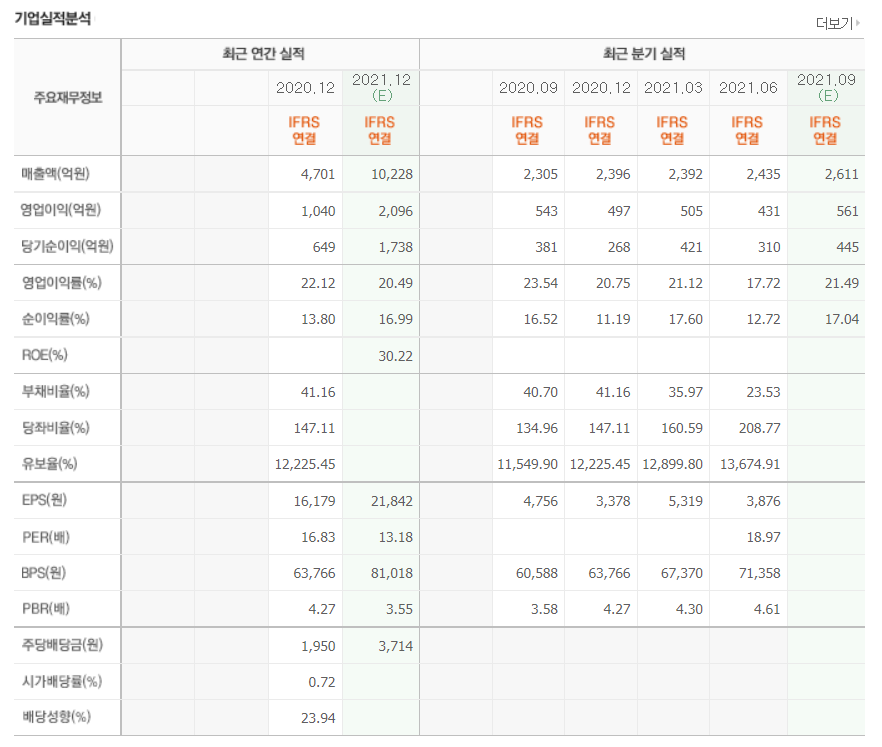
Task: Select the 1,040 operating profit value
Action: pos(318,211)
